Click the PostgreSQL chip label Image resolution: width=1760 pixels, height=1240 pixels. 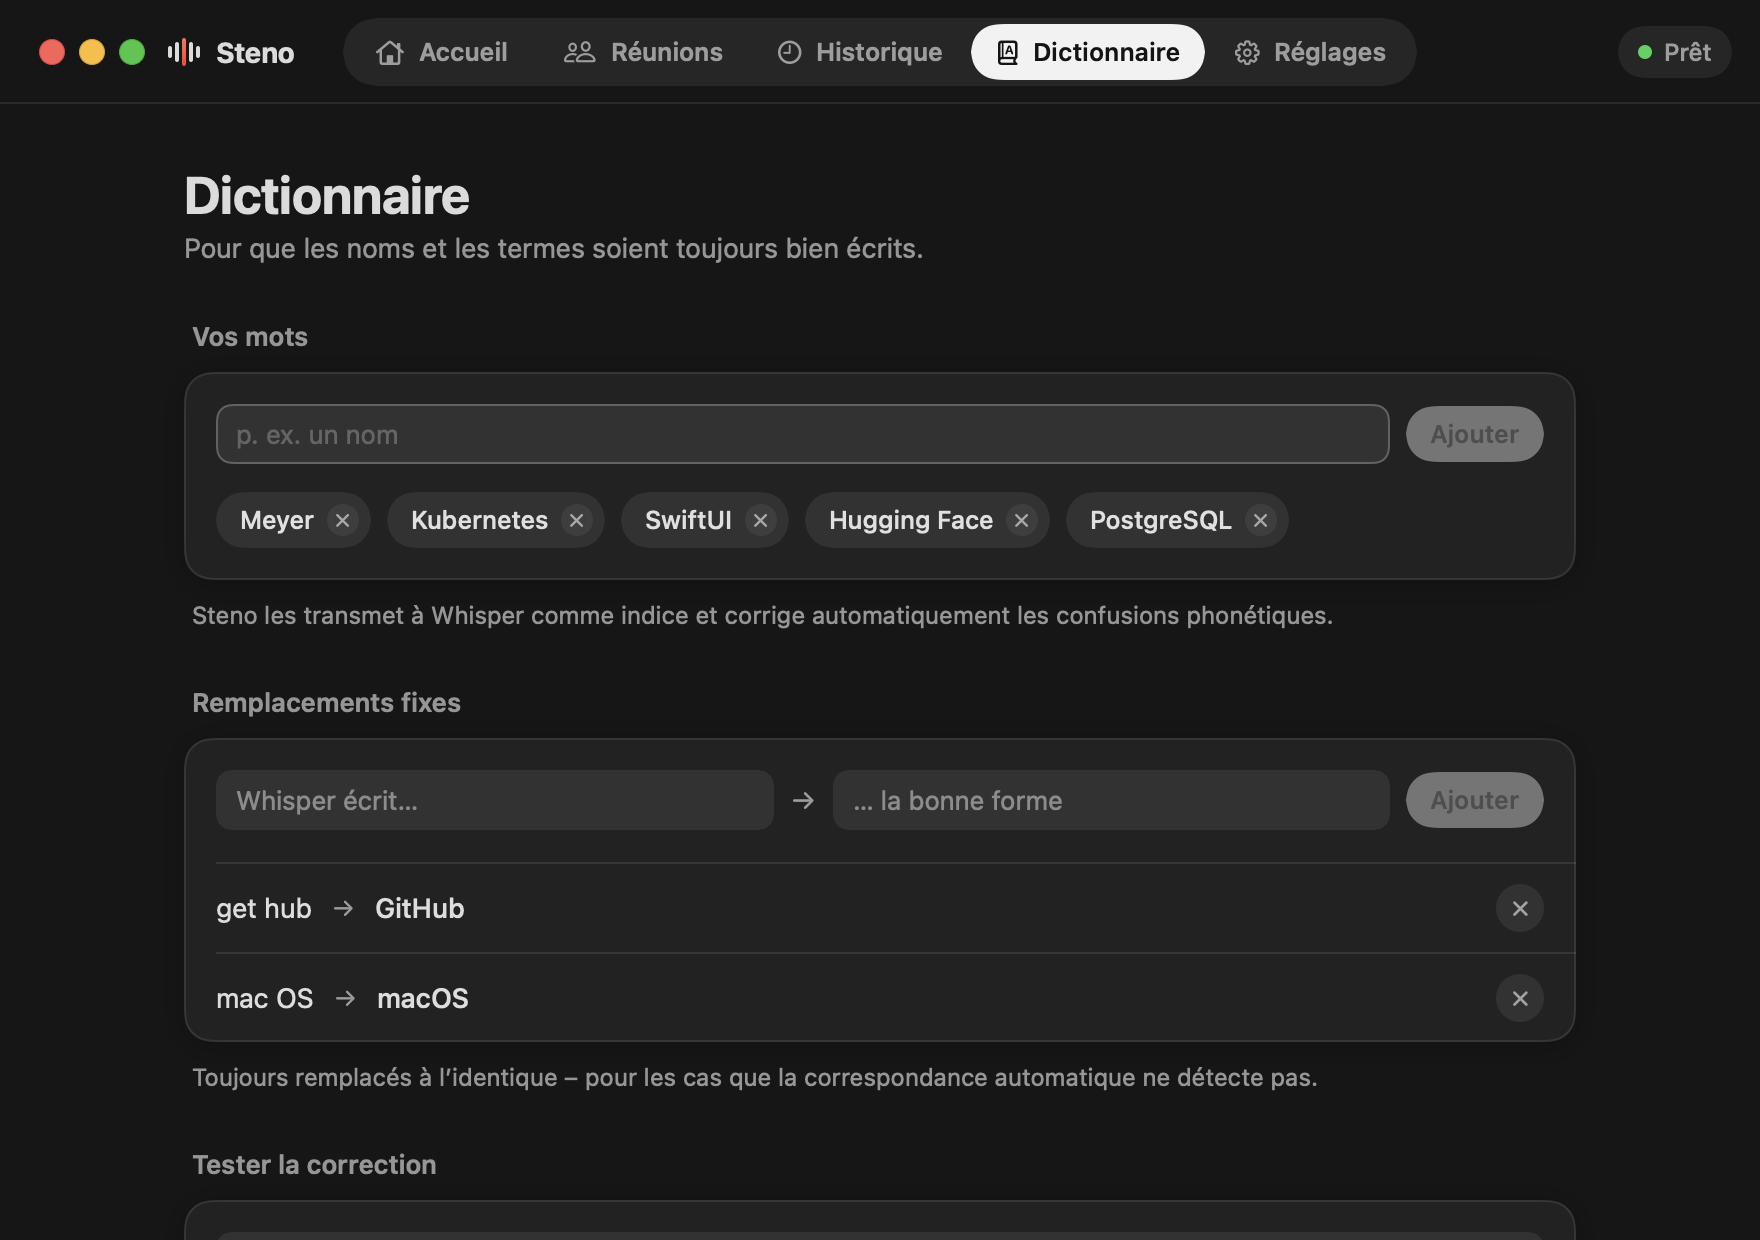pos(1161,520)
